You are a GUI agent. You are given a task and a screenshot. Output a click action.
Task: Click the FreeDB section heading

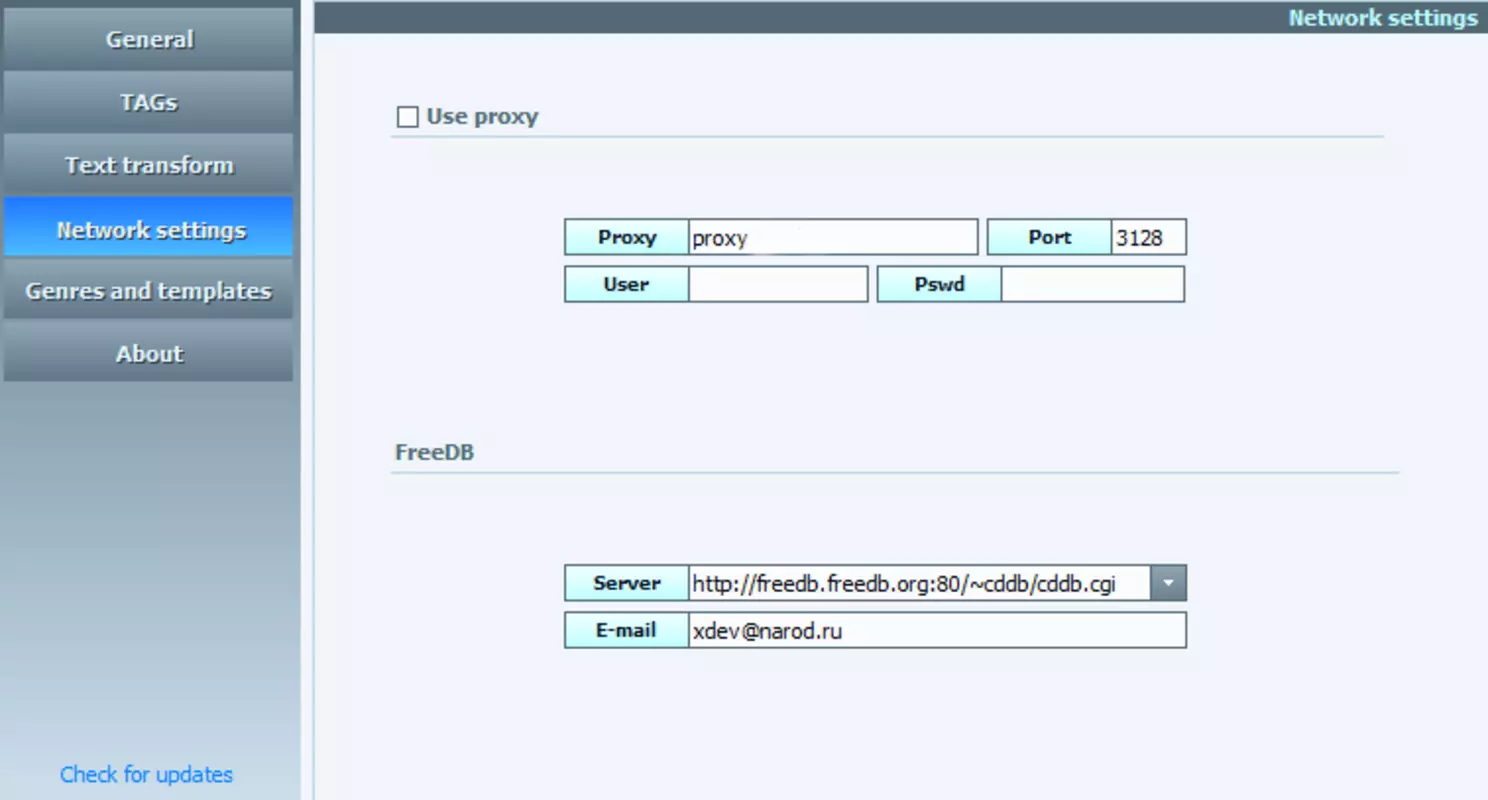tap(434, 452)
